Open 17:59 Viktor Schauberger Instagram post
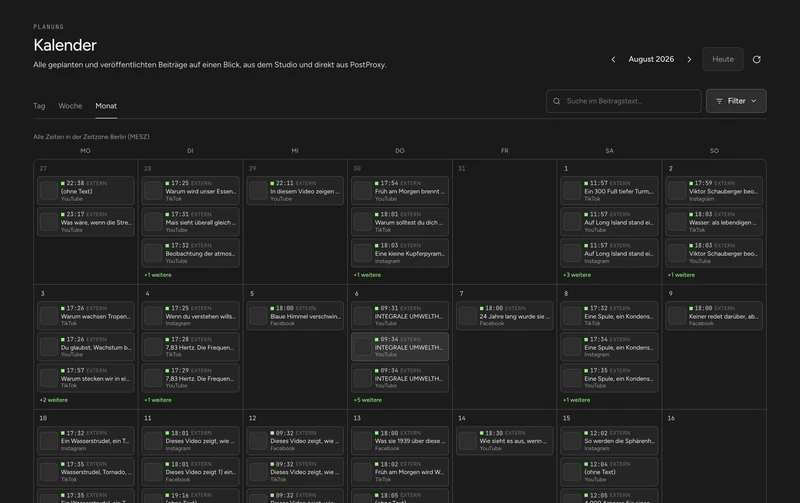 [x=714, y=191]
